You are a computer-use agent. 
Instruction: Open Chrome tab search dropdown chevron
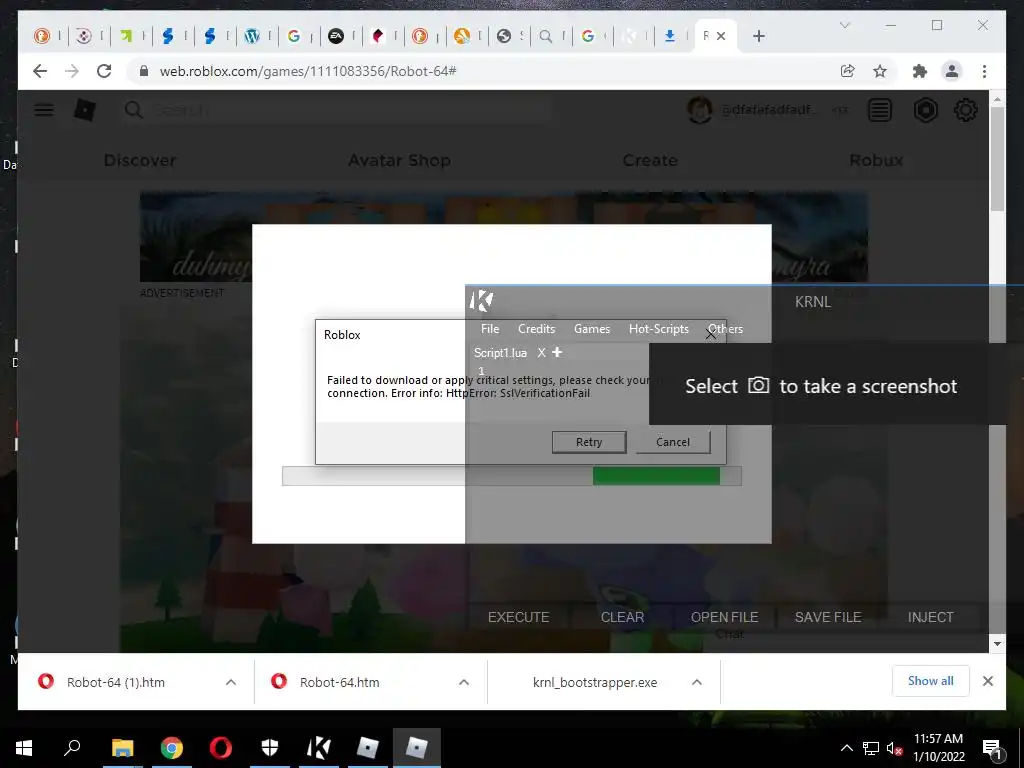tap(844, 25)
